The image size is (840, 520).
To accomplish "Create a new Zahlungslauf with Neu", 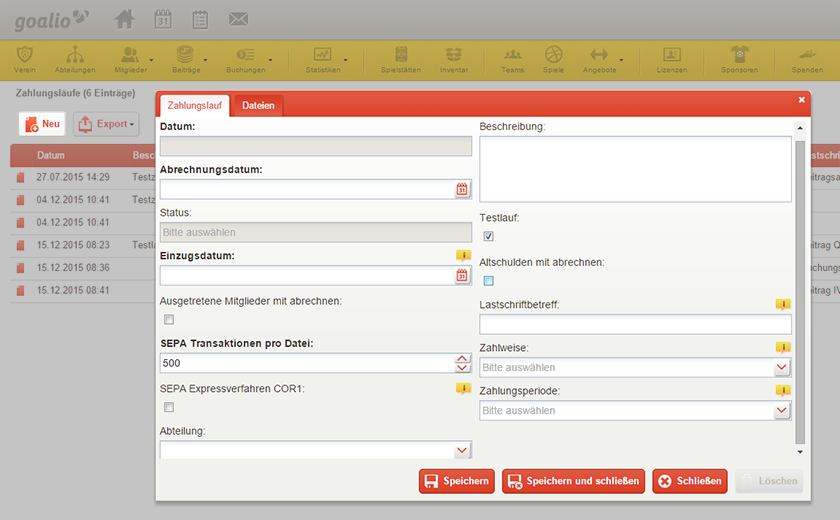I will tap(42, 124).
